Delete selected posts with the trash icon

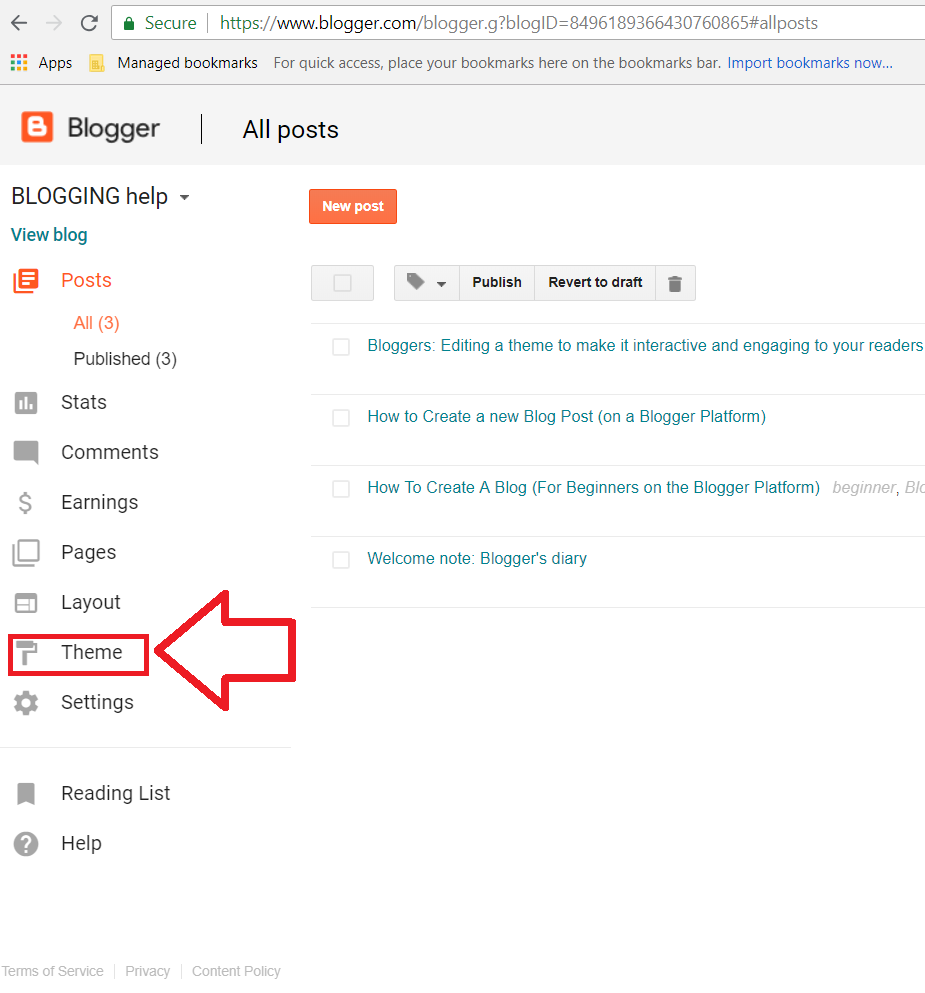[675, 283]
